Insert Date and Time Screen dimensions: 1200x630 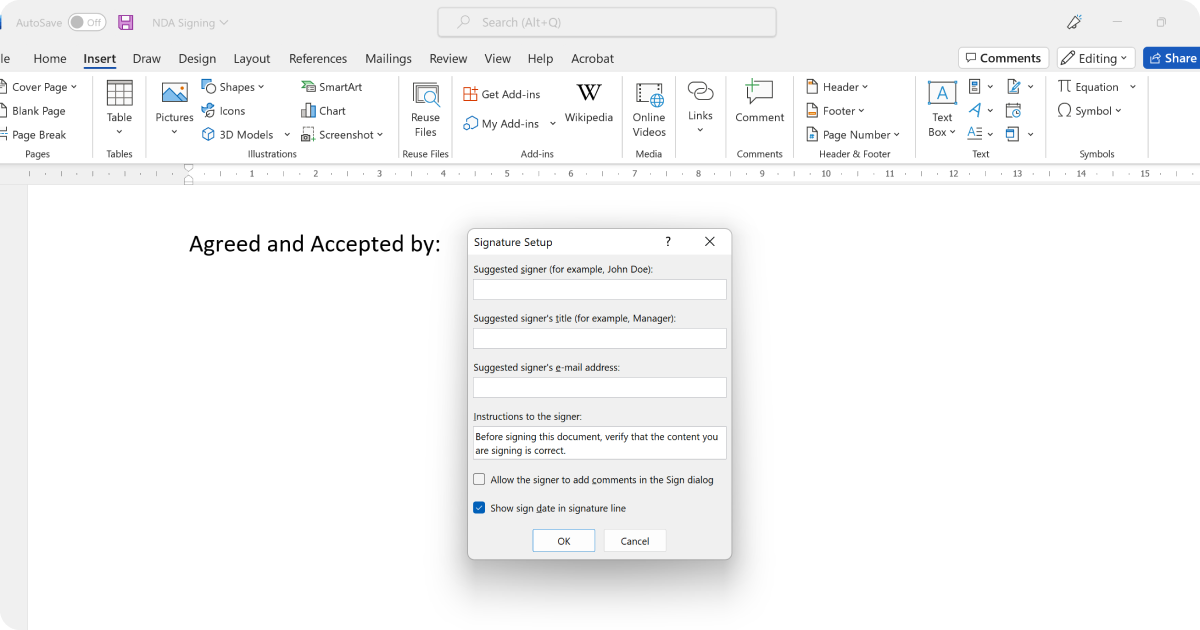click(1013, 111)
